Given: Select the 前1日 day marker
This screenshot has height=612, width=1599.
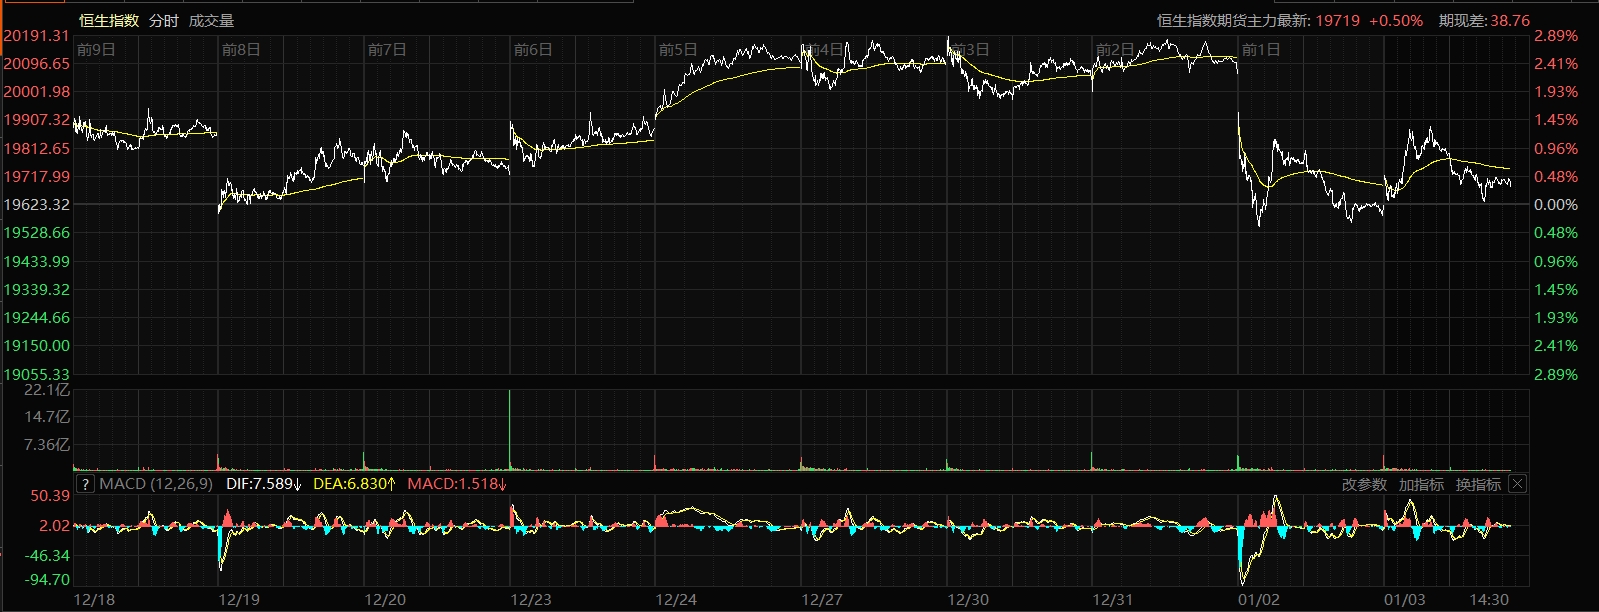Looking at the screenshot, I should tap(1260, 49).
